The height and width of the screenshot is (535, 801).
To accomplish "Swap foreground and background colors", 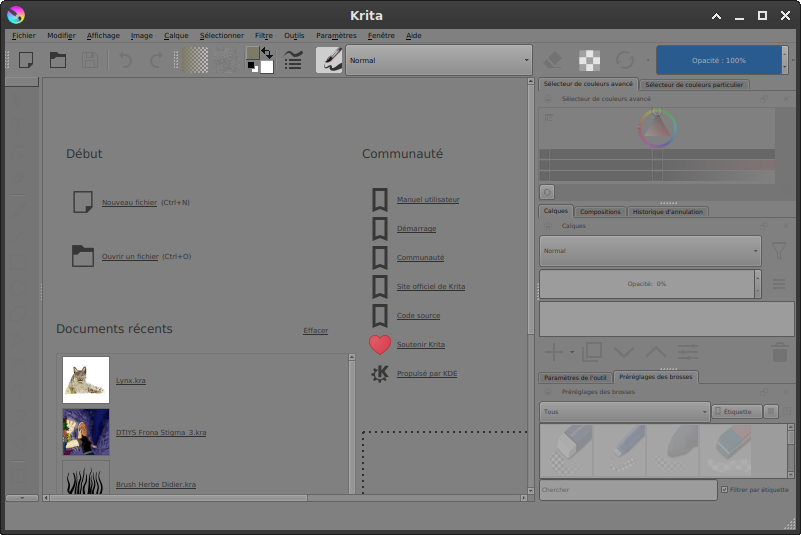I will click(267, 52).
